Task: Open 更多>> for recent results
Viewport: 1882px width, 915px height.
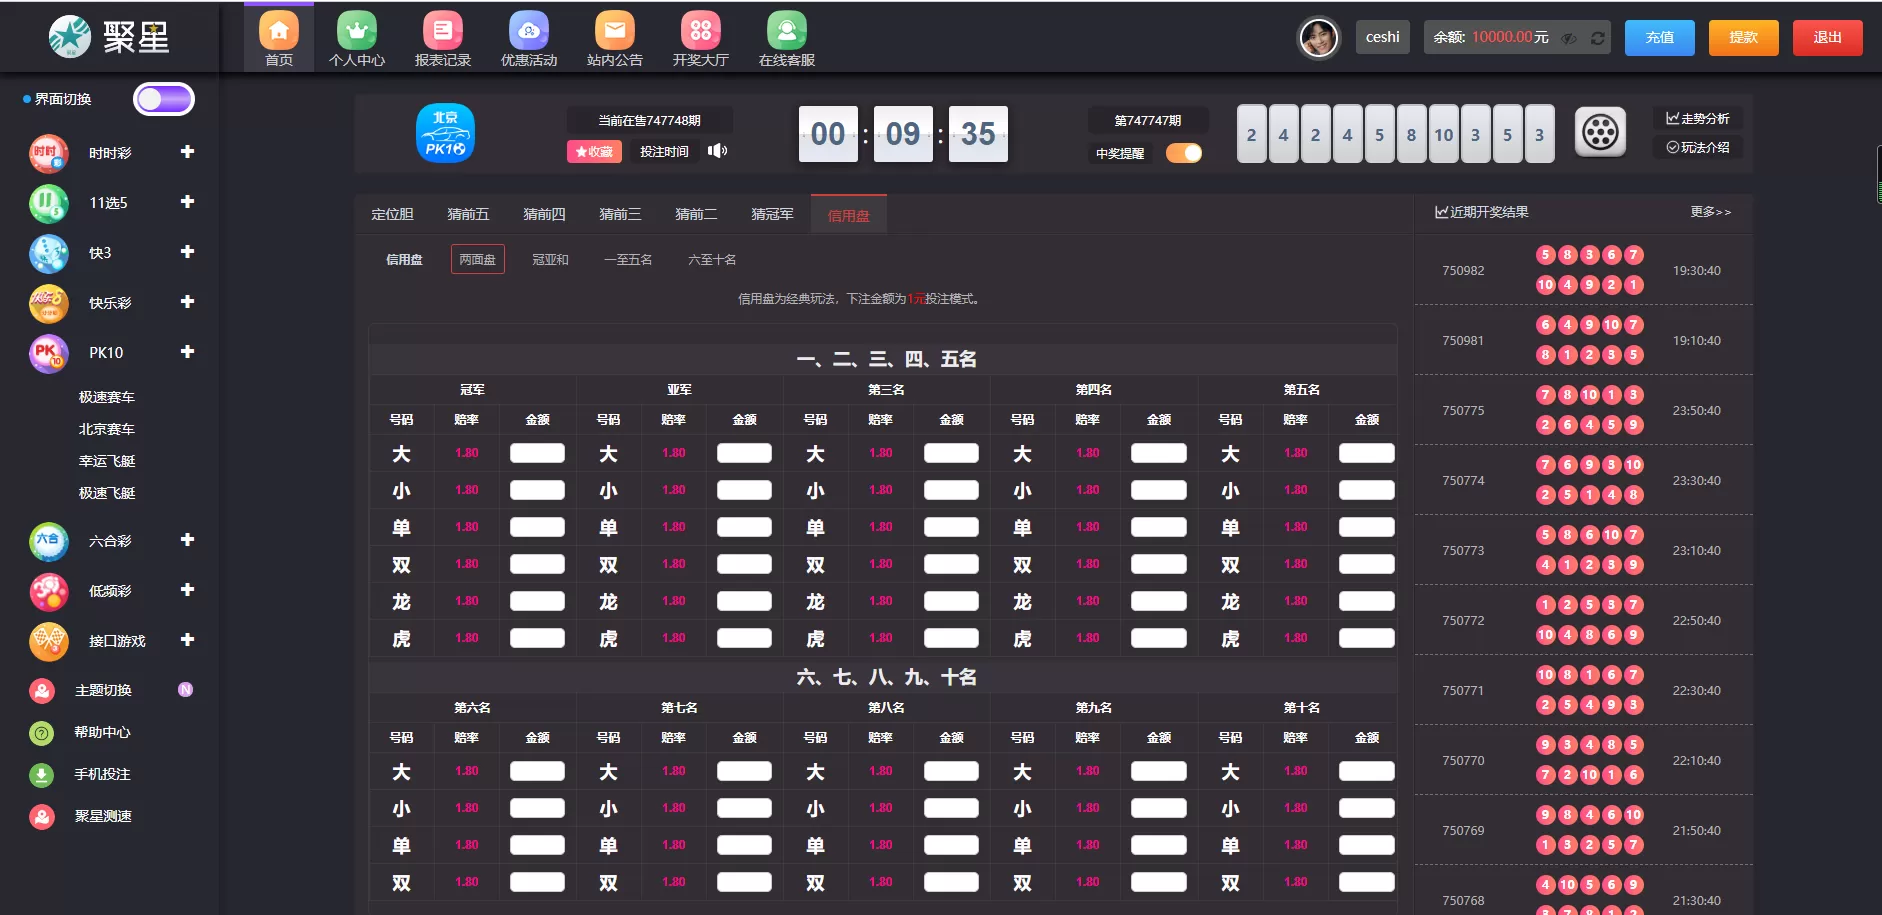Action: (1711, 212)
